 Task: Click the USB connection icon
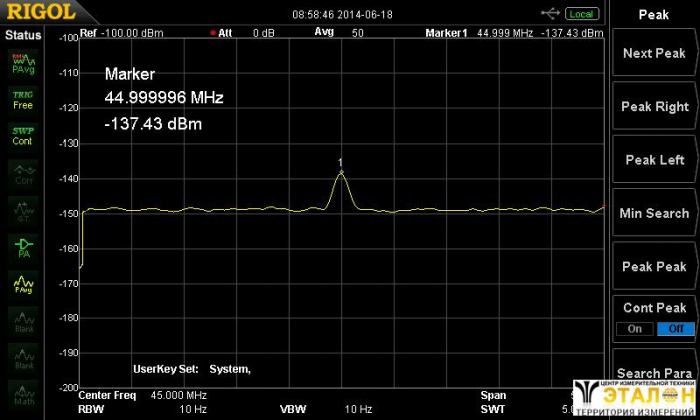click(x=551, y=13)
